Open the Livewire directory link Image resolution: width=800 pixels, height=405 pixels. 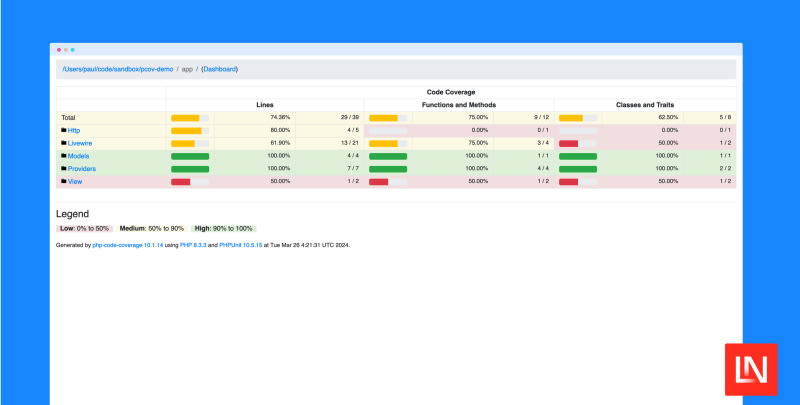[x=80, y=143]
